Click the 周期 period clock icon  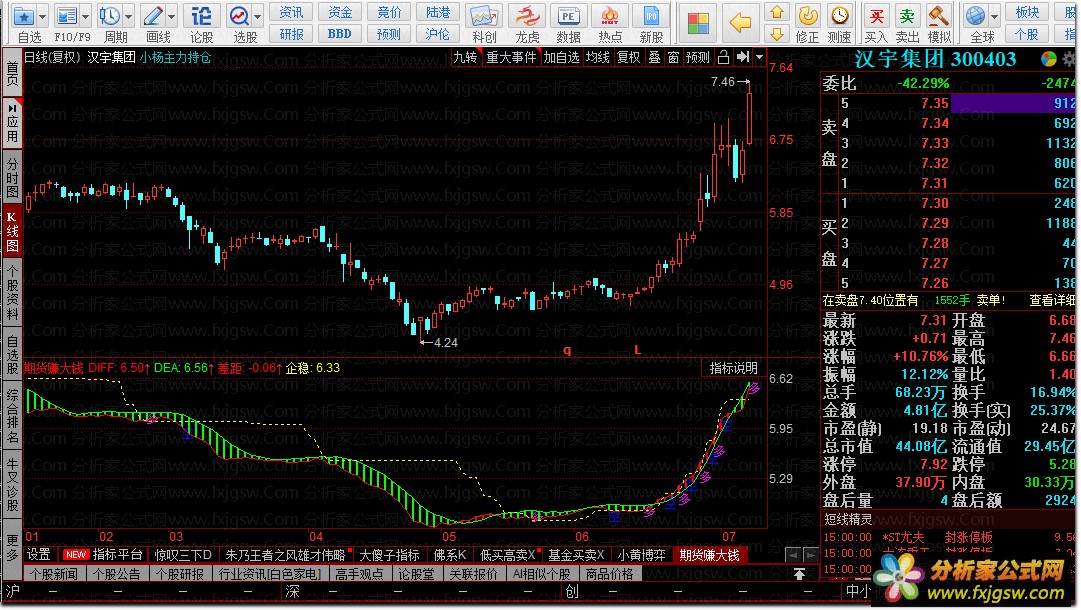109,16
